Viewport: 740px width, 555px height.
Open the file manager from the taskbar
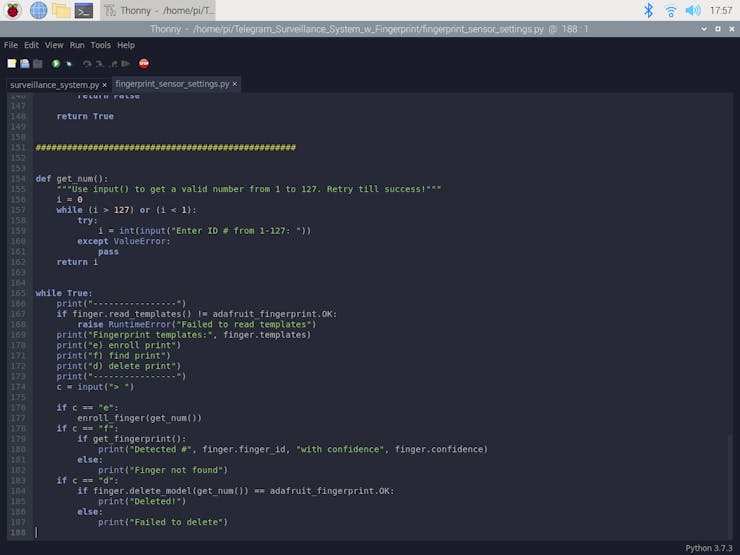pos(61,10)
